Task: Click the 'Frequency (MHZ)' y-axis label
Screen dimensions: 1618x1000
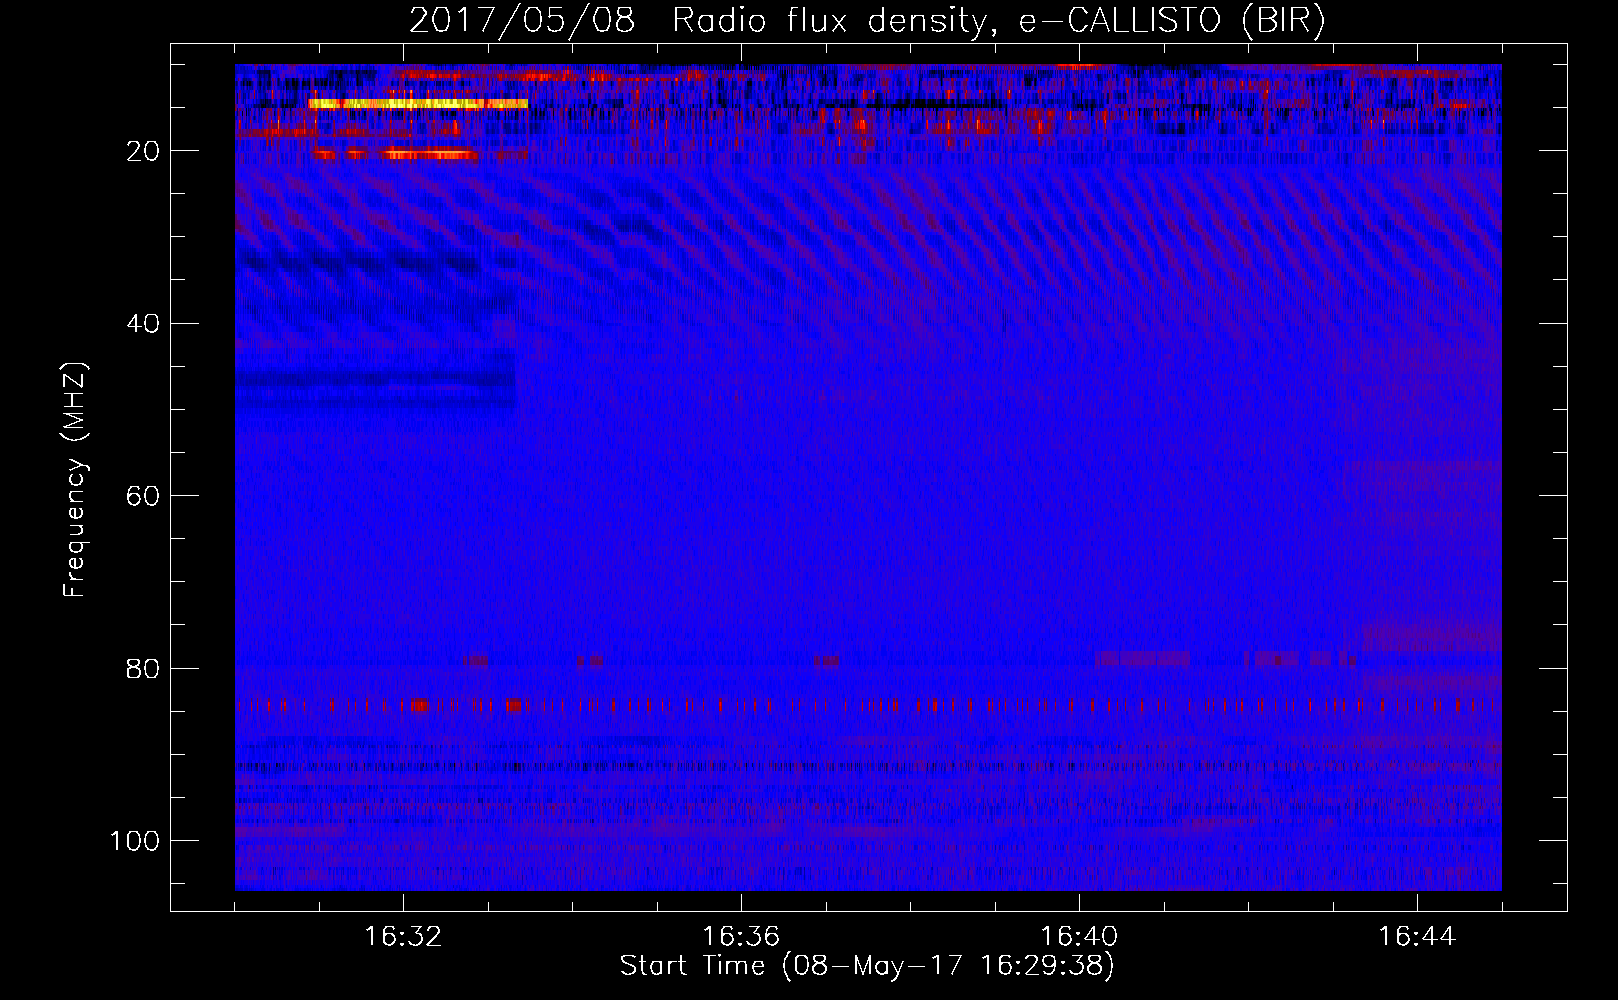Action: click(x=75, y=480)
